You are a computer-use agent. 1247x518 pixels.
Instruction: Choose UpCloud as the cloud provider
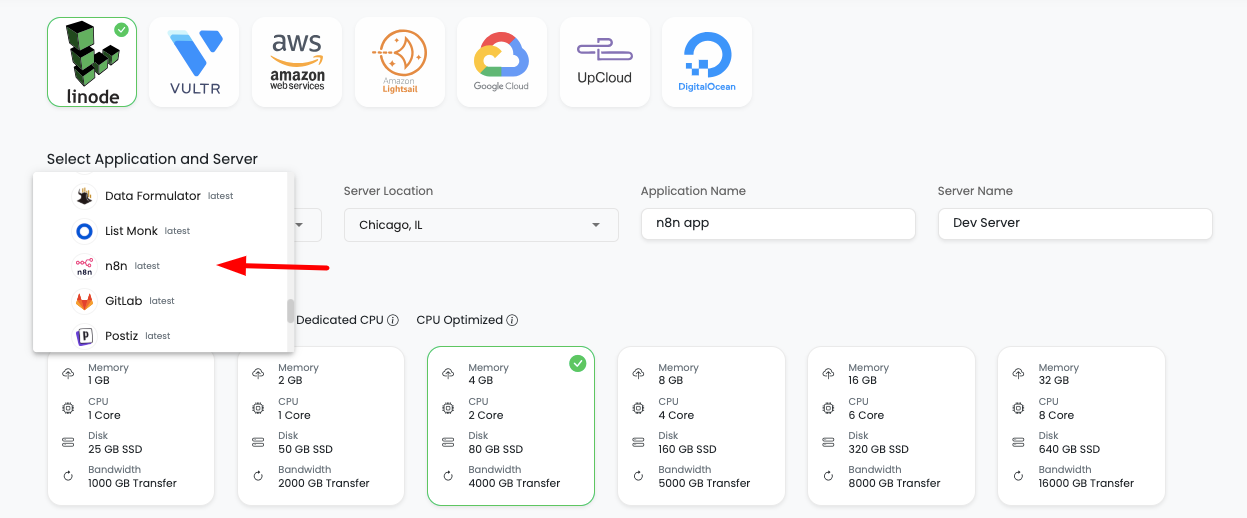click(x=604, y=62)
